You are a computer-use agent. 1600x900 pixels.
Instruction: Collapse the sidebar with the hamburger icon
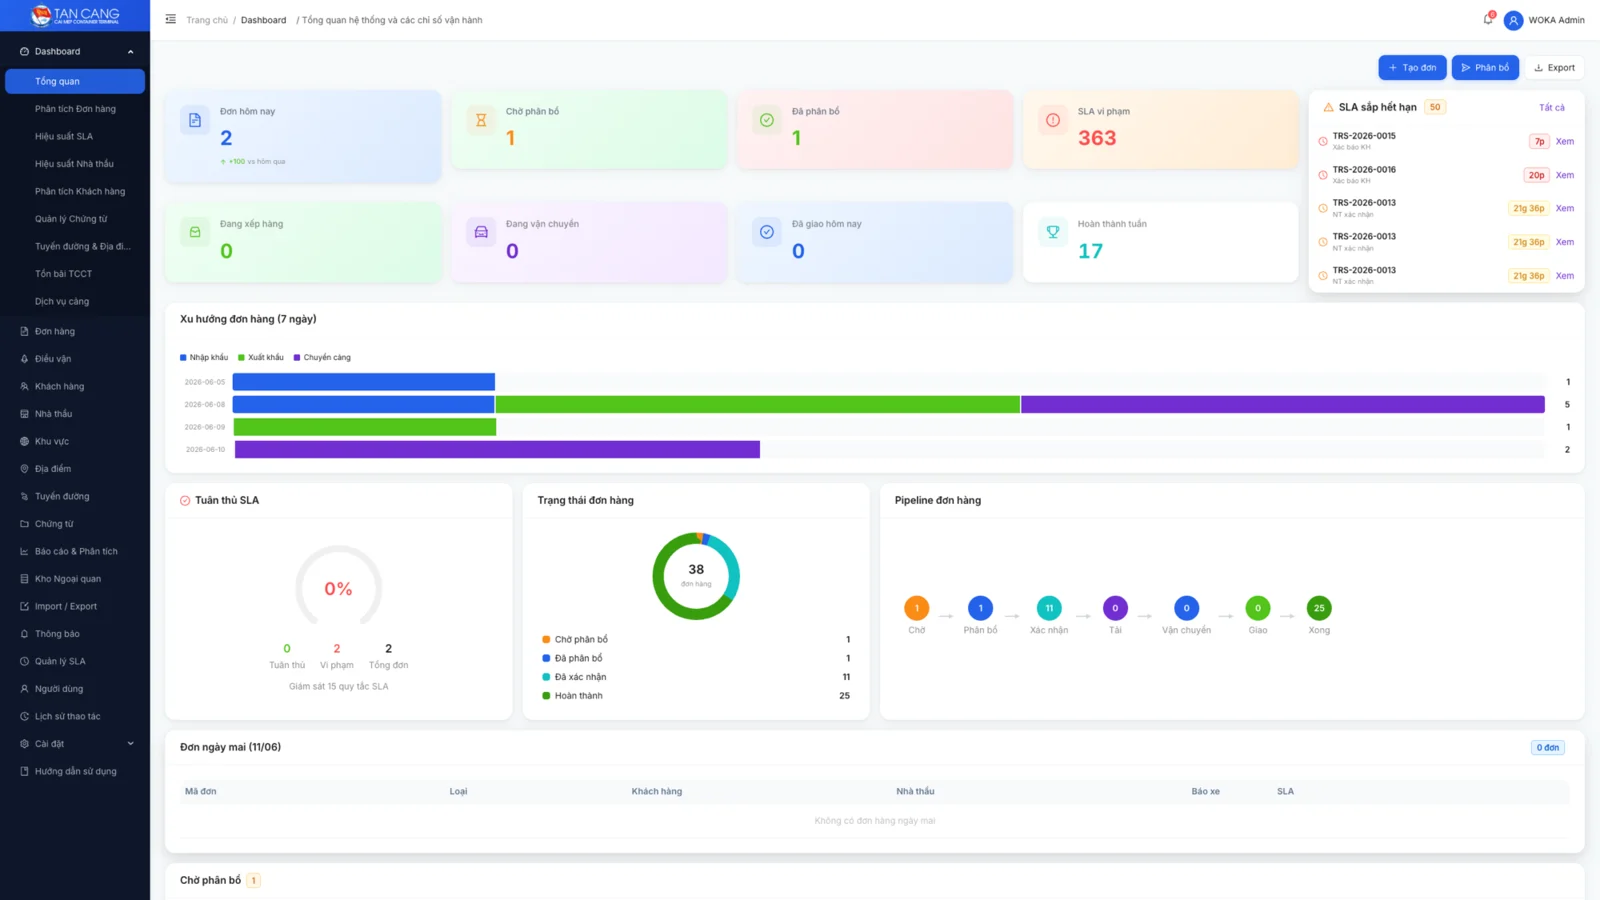coord(171,19)
